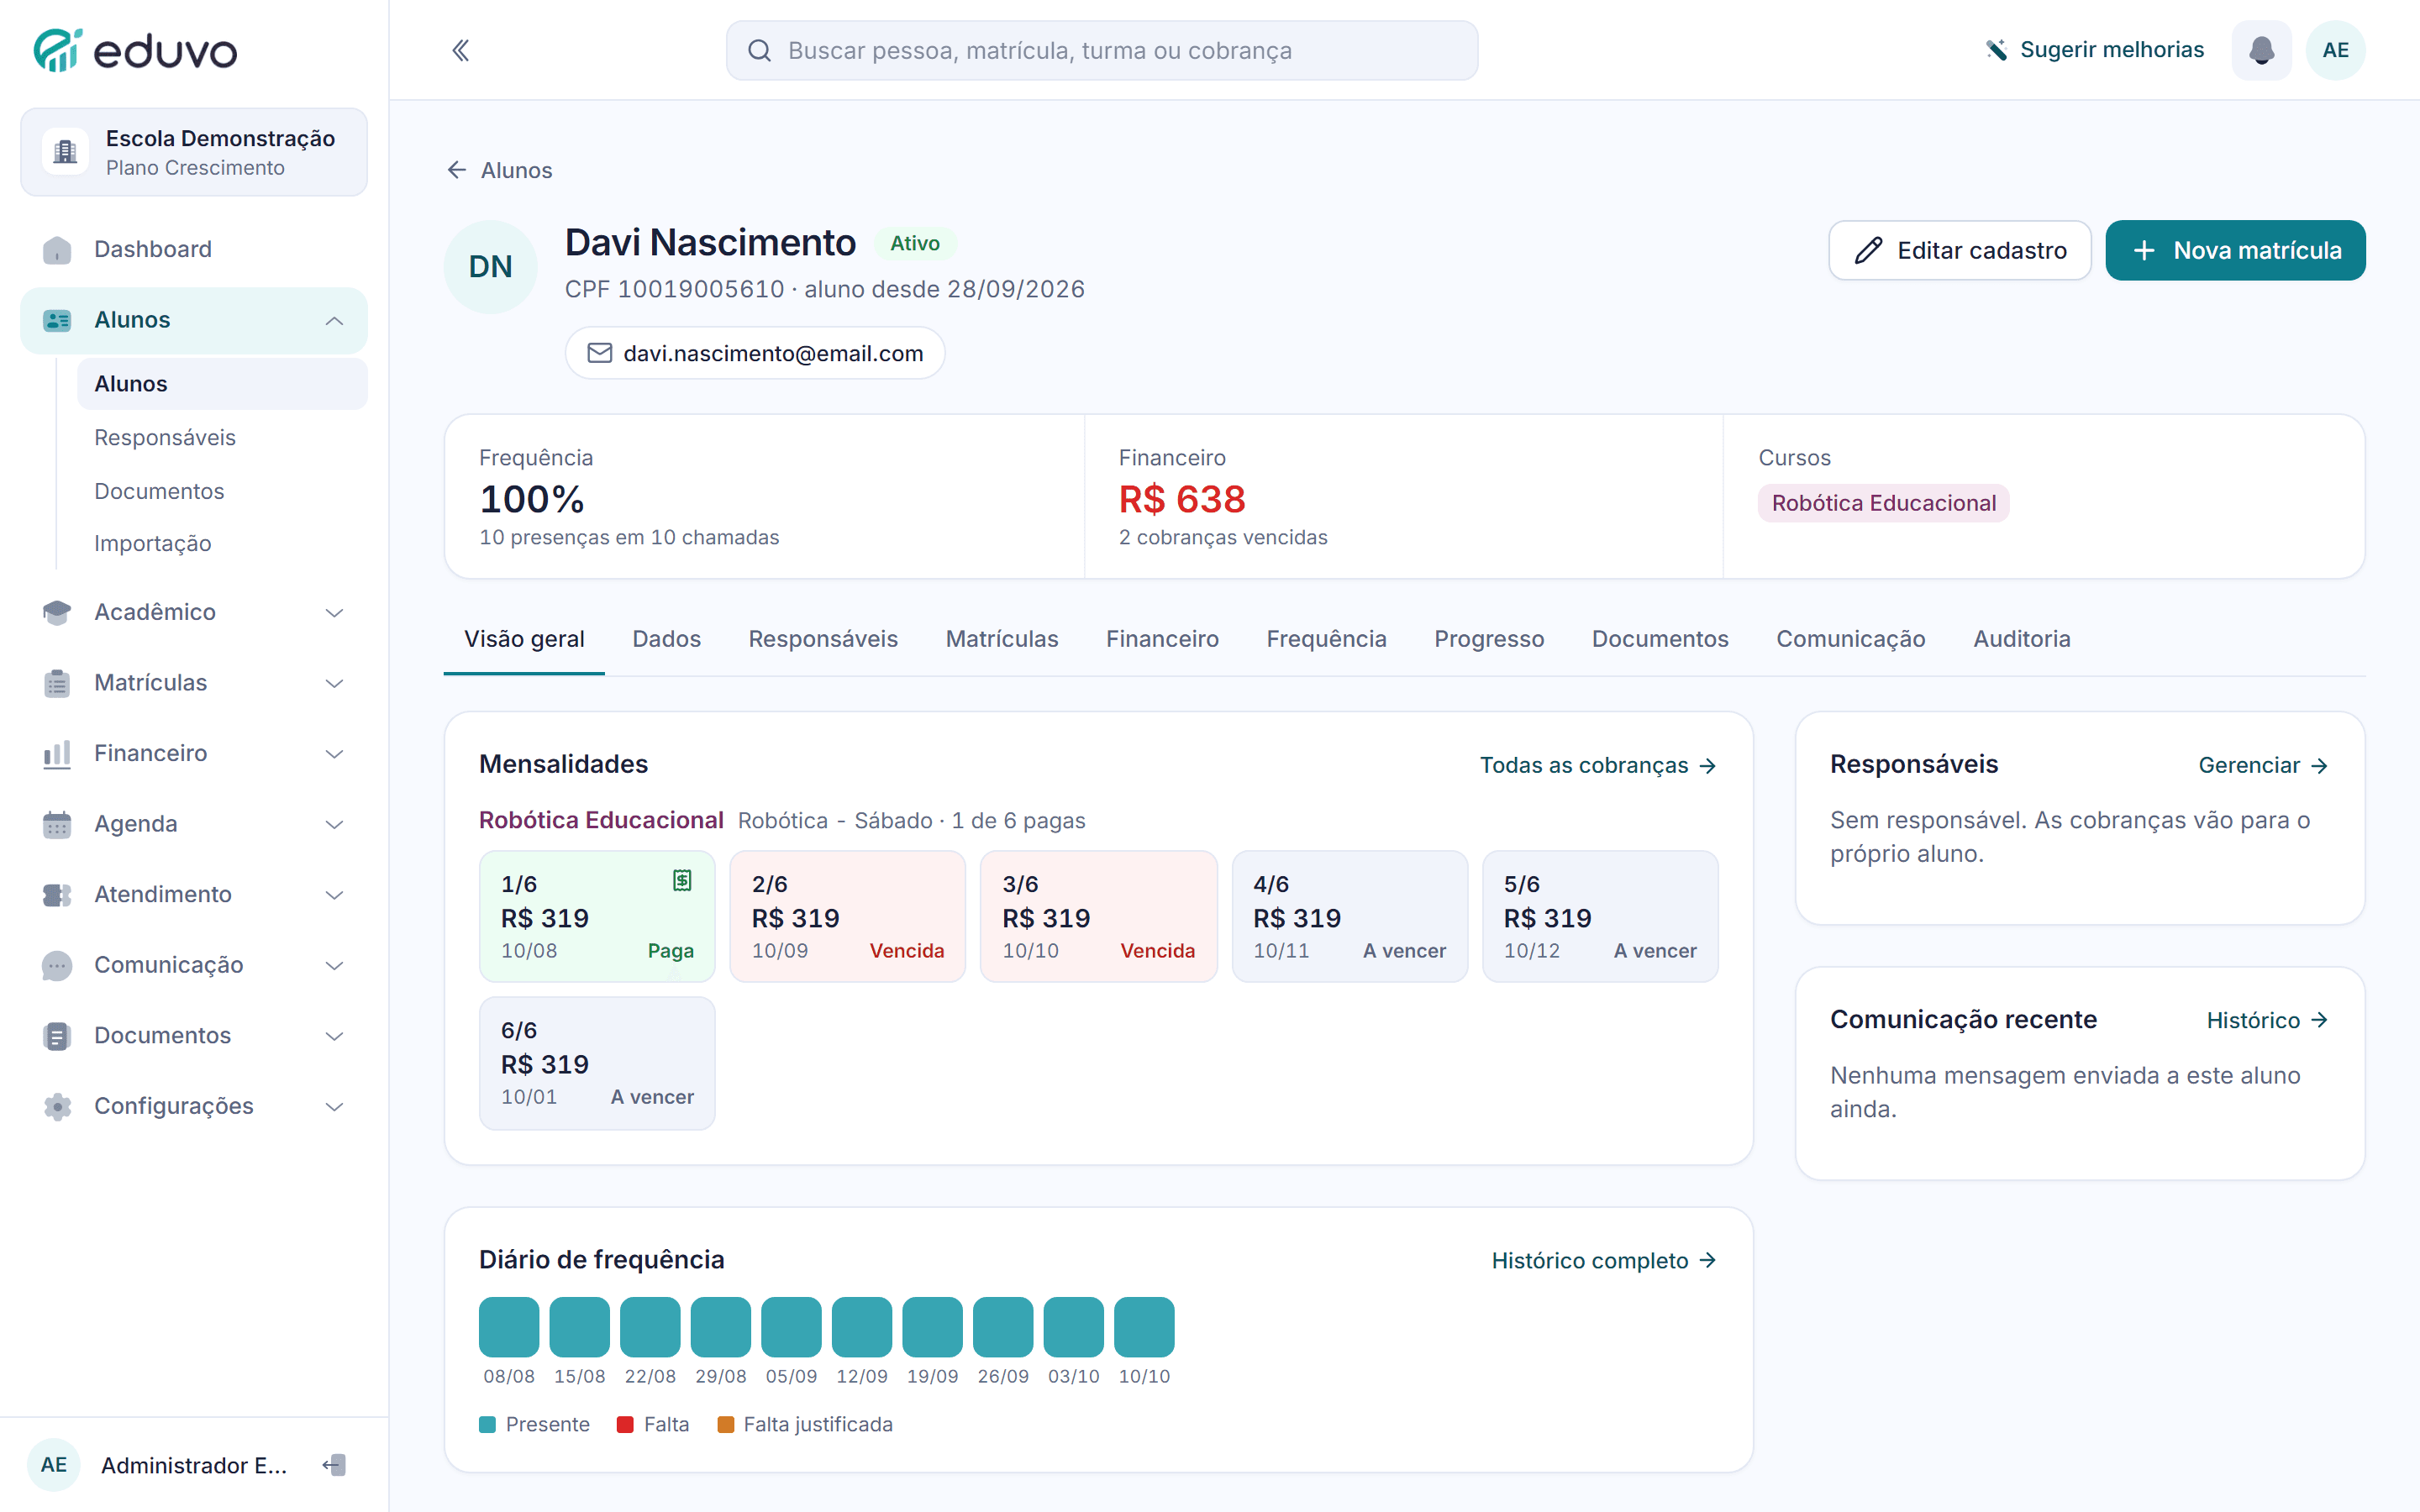This screenshot has width=2420, height=1512.
Task: Click the Matrículas clipboard icon
Action: [57, 683]
